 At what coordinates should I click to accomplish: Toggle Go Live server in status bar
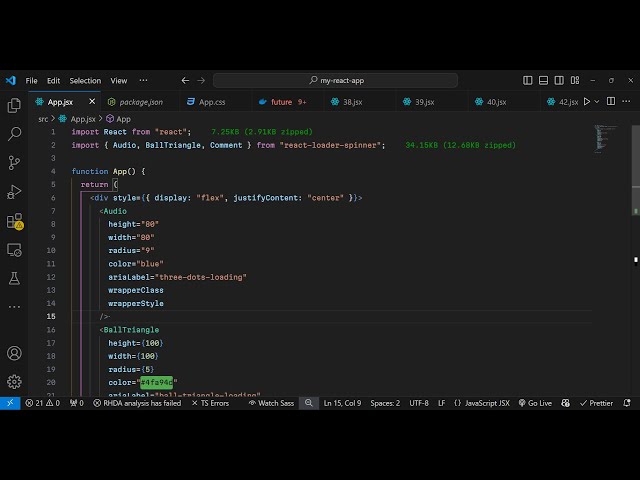(x=534, y=403)
